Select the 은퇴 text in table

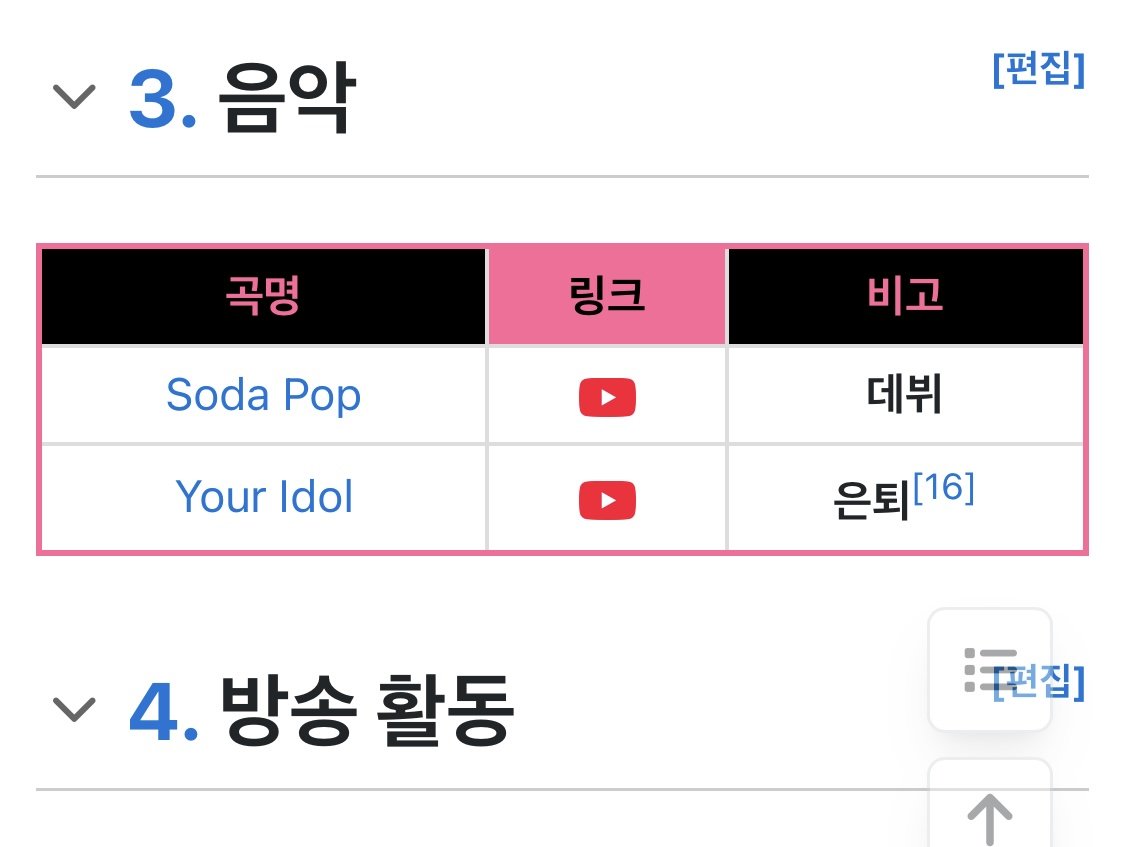click(872, 500)
